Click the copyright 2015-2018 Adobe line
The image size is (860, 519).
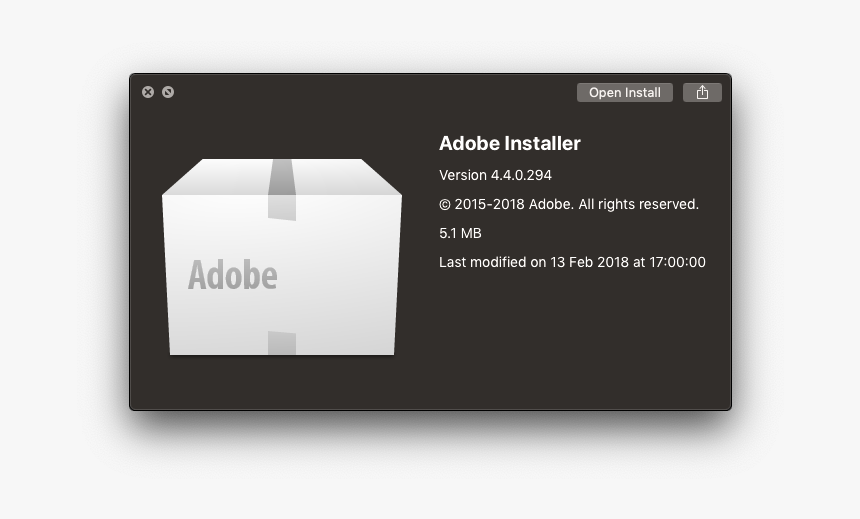(x=569, y=204)
